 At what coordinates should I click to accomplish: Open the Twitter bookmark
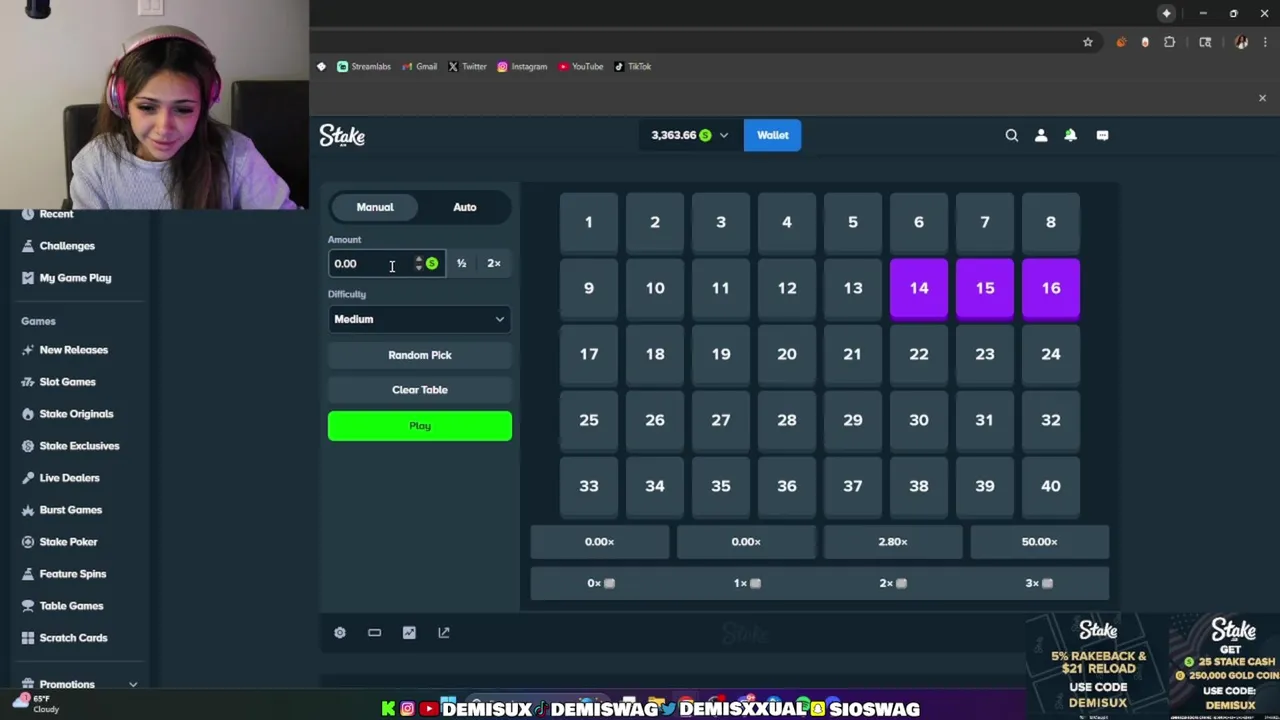(467, 67)
